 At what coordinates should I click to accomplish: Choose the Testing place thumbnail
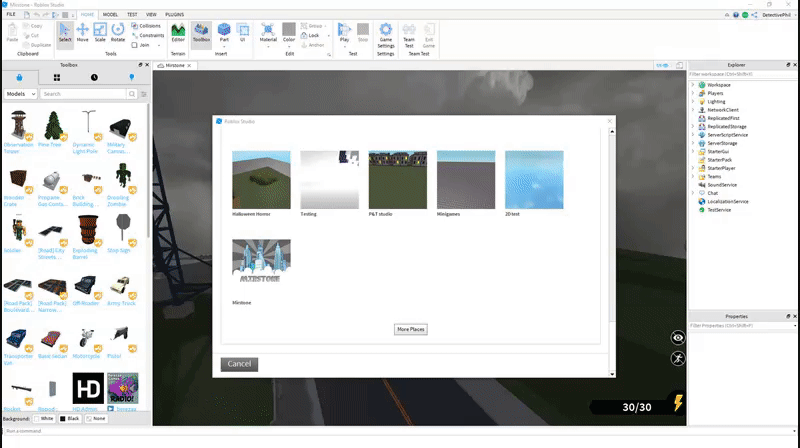pos(330,180)
